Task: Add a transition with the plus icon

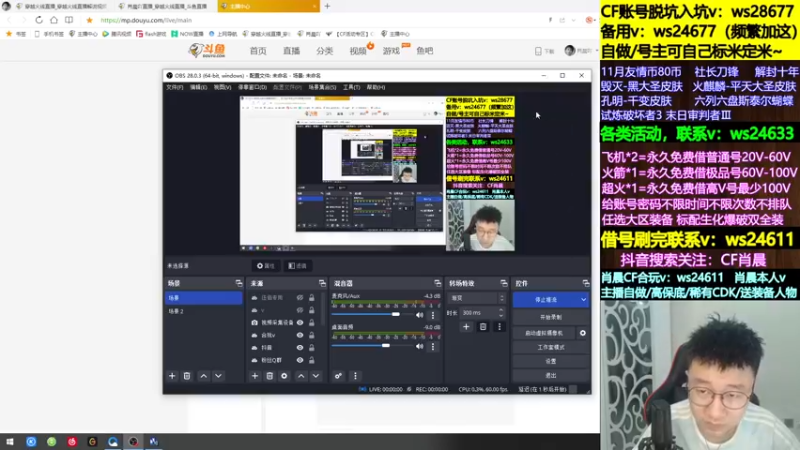Action: pyautogui.click(x=466, y=327)
